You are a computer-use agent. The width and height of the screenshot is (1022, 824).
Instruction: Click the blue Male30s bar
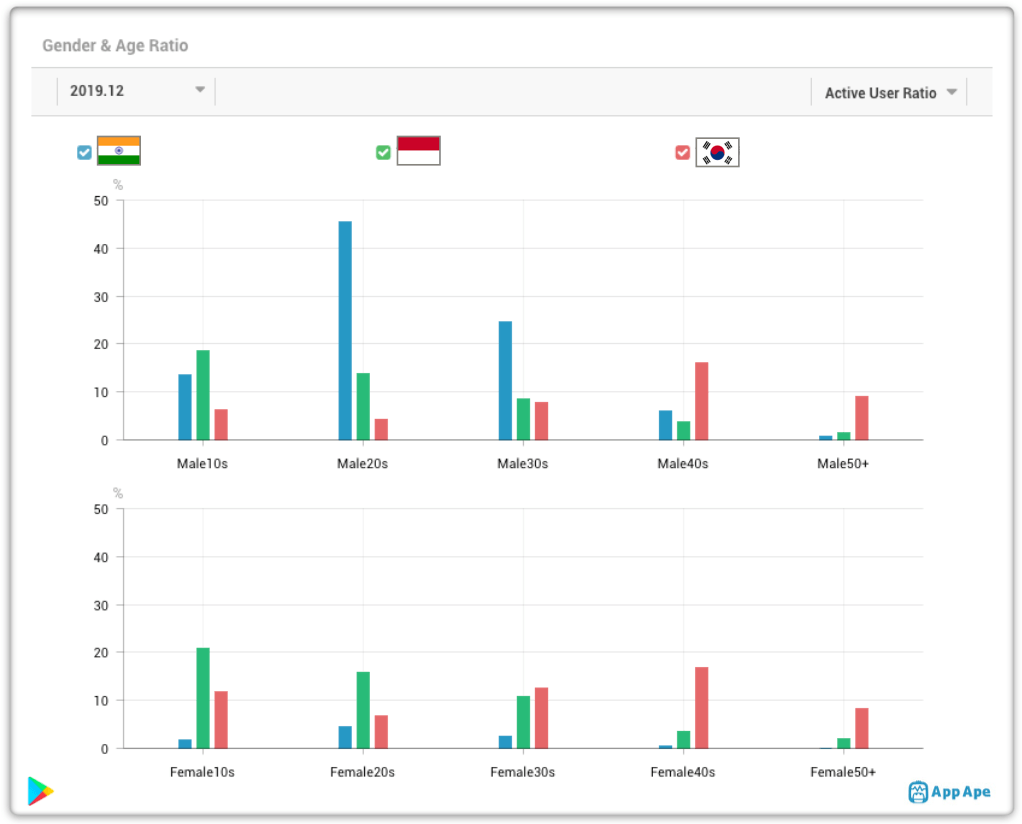pyautogui.click(x=505, y=381)
